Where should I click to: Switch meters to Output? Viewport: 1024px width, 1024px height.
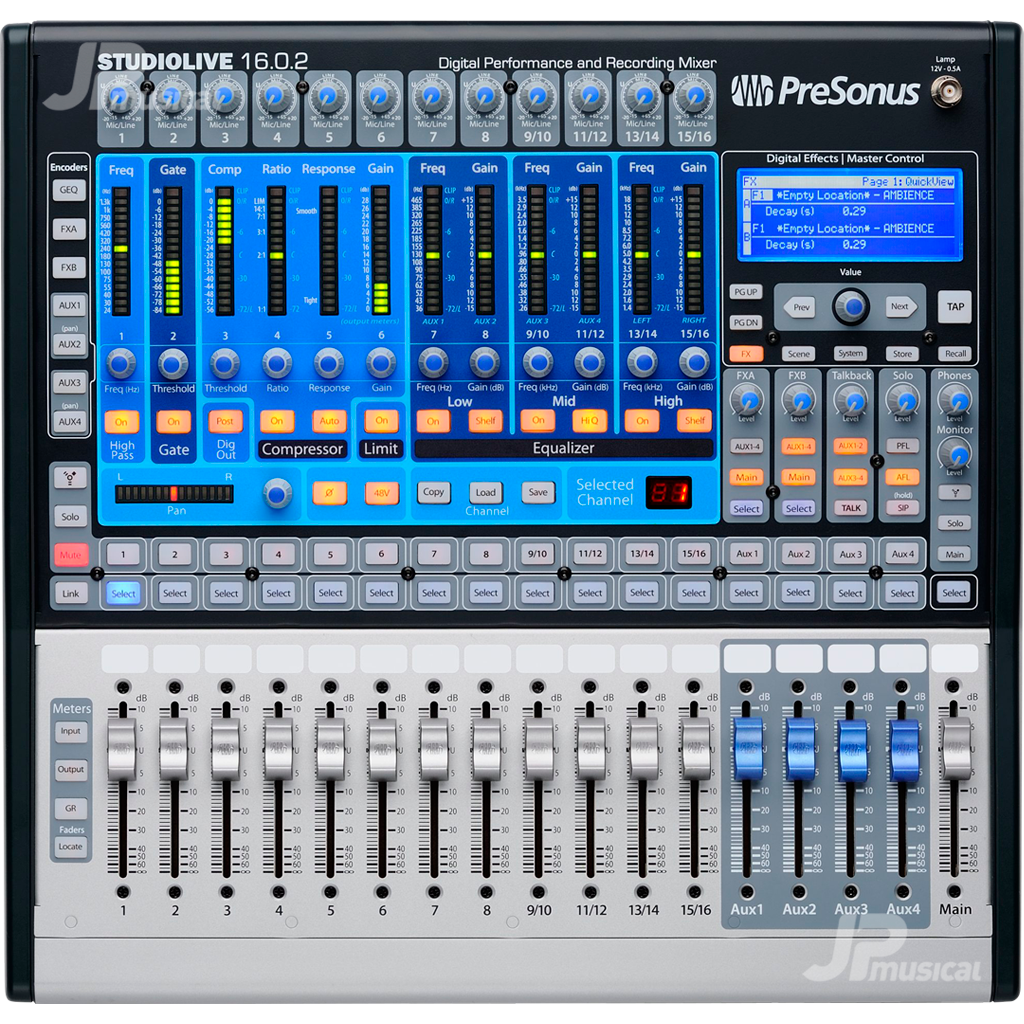pos(71,769)
